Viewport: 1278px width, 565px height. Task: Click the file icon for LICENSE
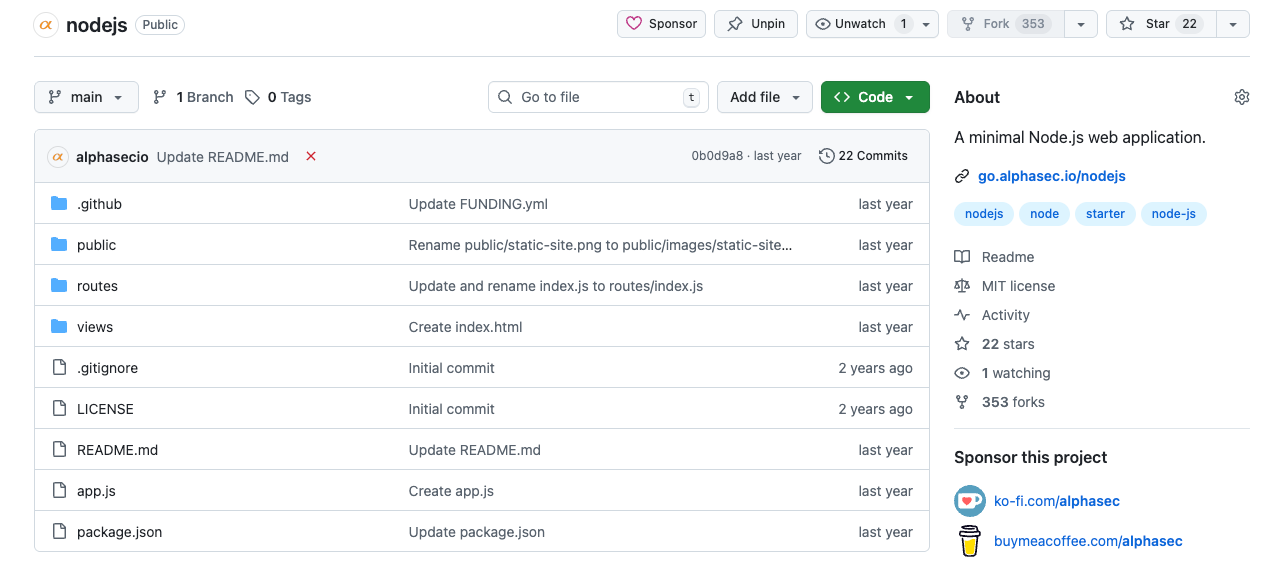[x=59, y=409]
